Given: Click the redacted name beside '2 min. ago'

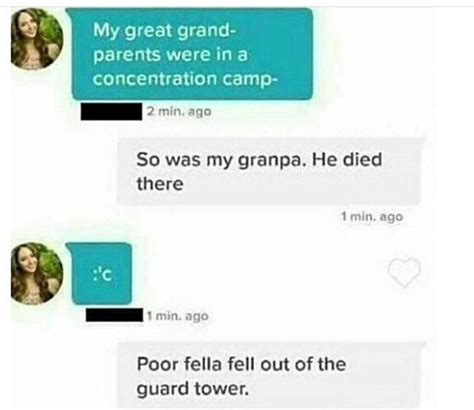Looking at the screenshot, I should pyautogui.click(x=111, y=112).
